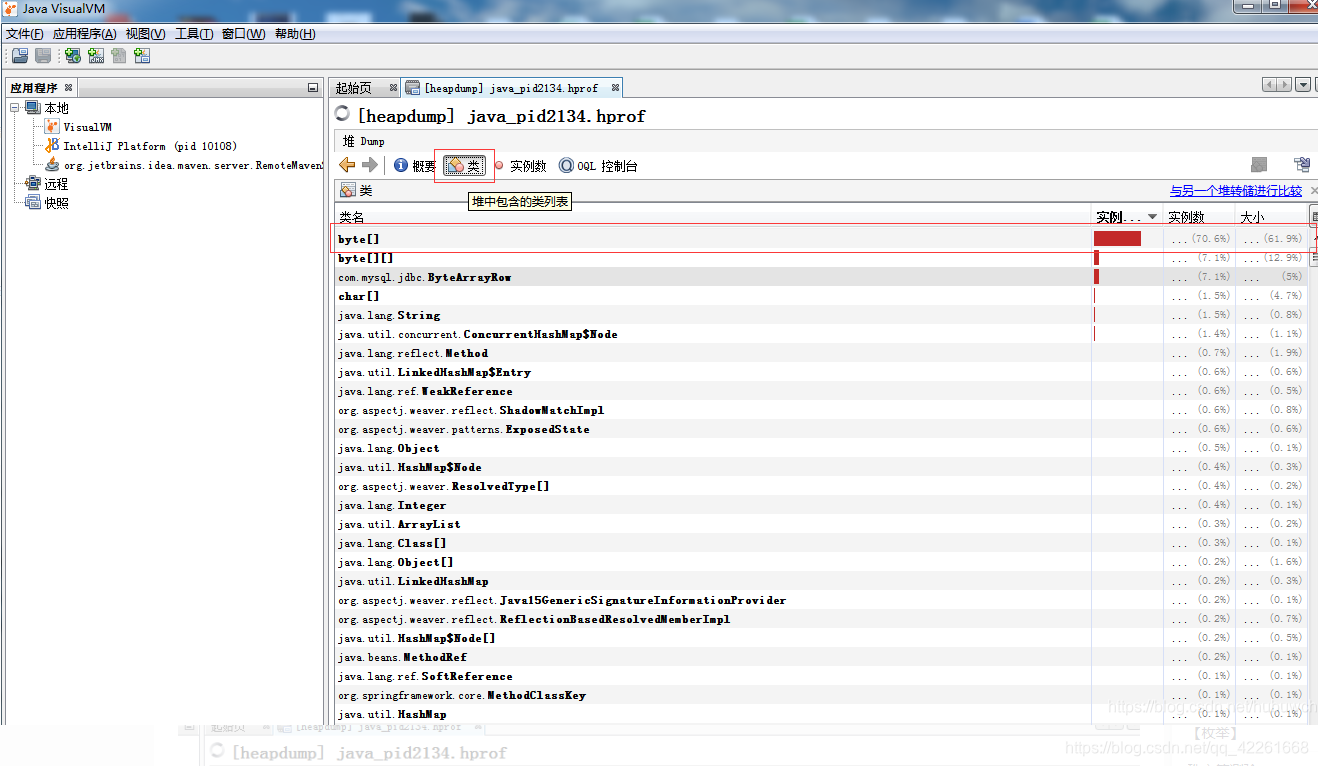1318x766 pixels.
Task: Sort by the 大小 size column header
Action: [x=1271, y=217]
